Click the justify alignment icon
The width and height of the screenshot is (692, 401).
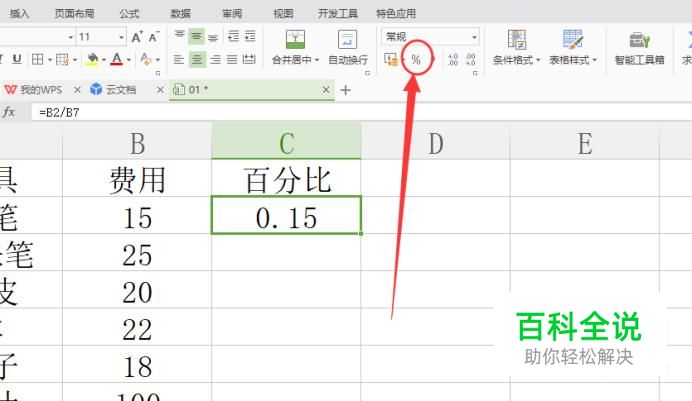point(232,59)
